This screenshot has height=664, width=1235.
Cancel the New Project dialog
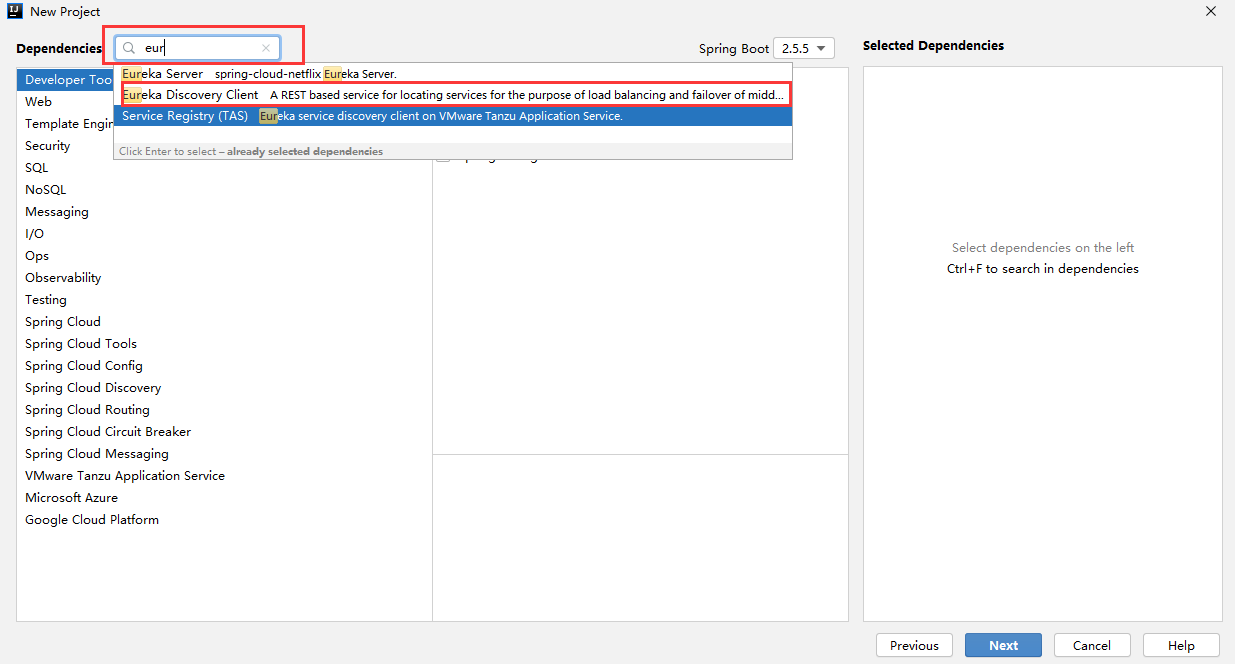tap(1092, 645)
